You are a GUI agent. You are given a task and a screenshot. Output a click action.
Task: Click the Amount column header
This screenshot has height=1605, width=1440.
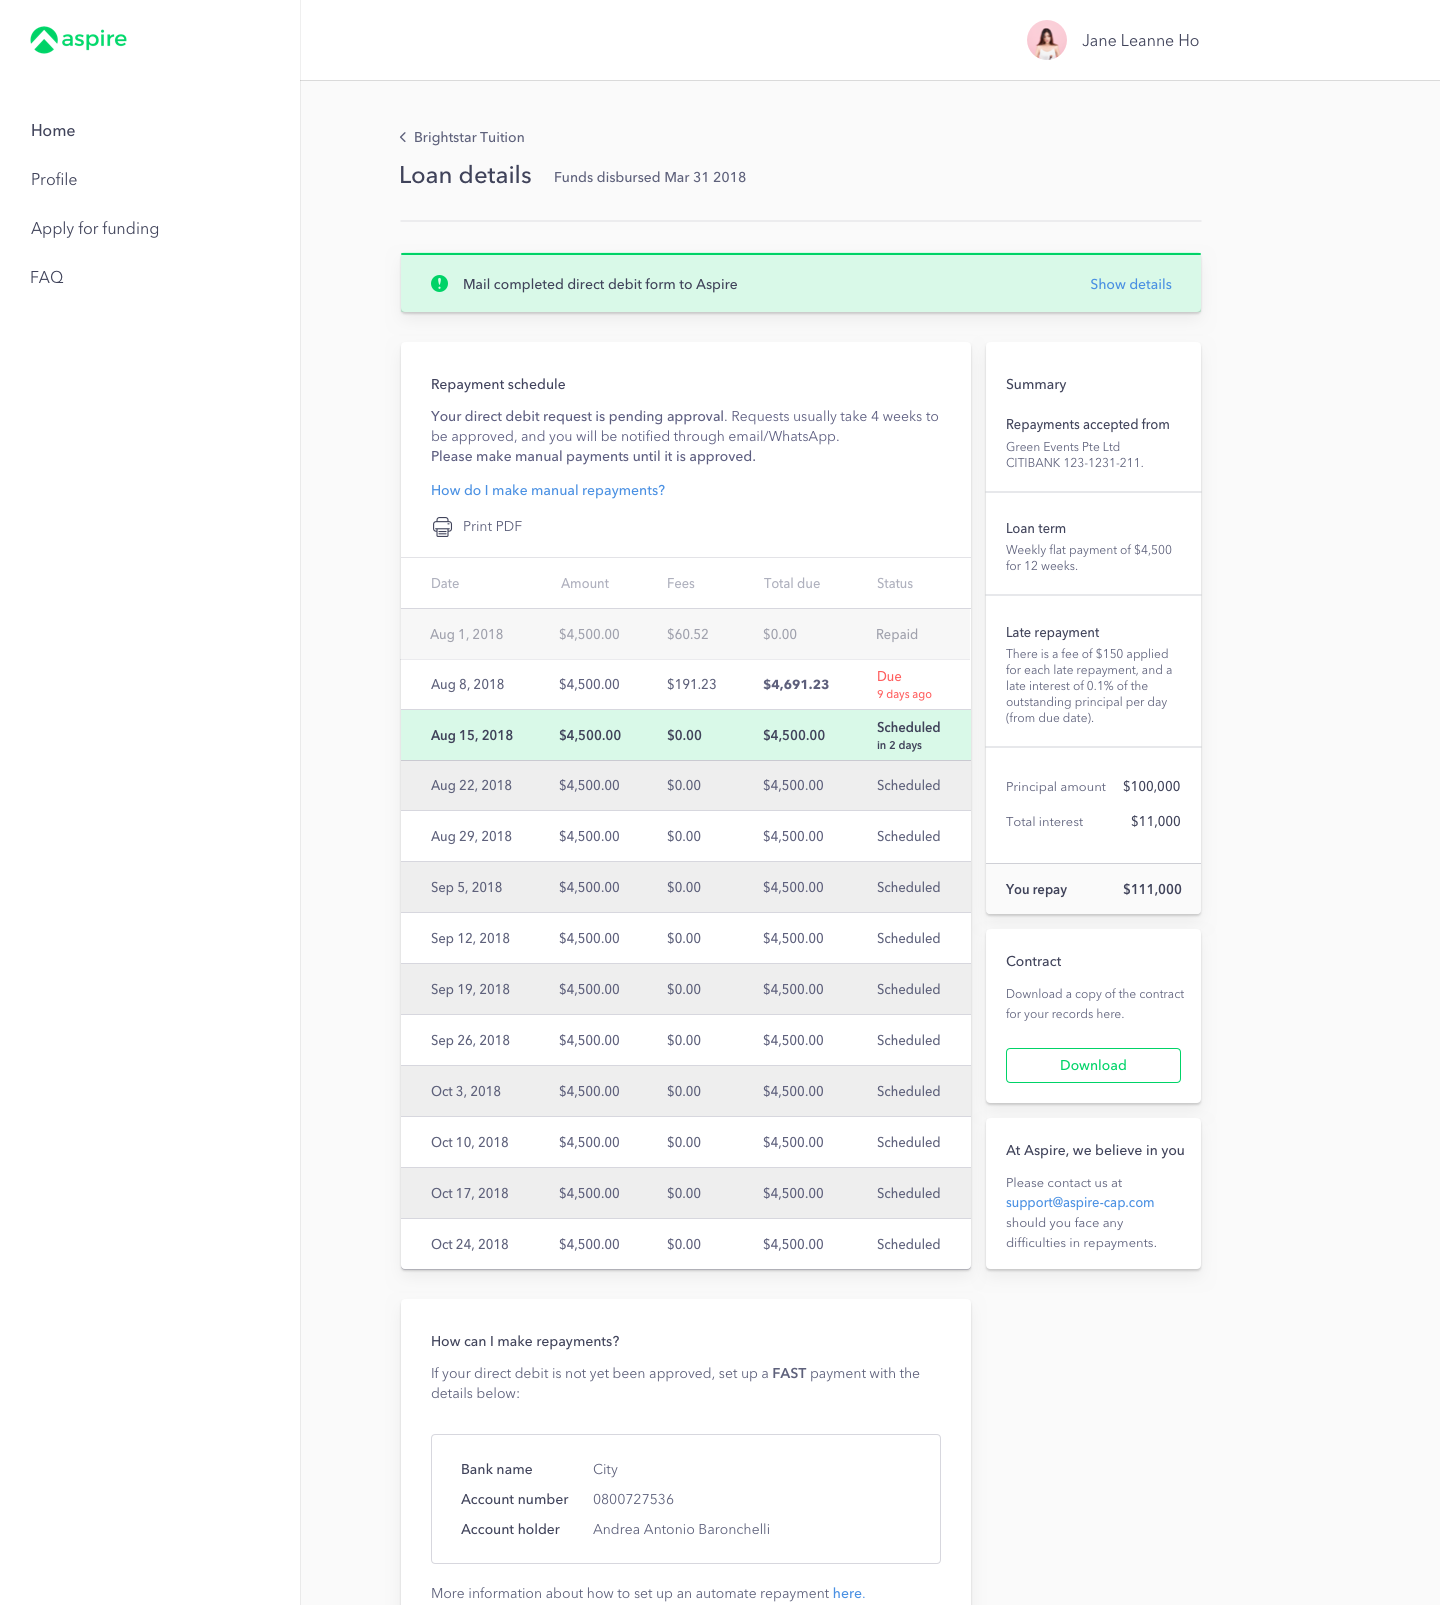point(585,583)
